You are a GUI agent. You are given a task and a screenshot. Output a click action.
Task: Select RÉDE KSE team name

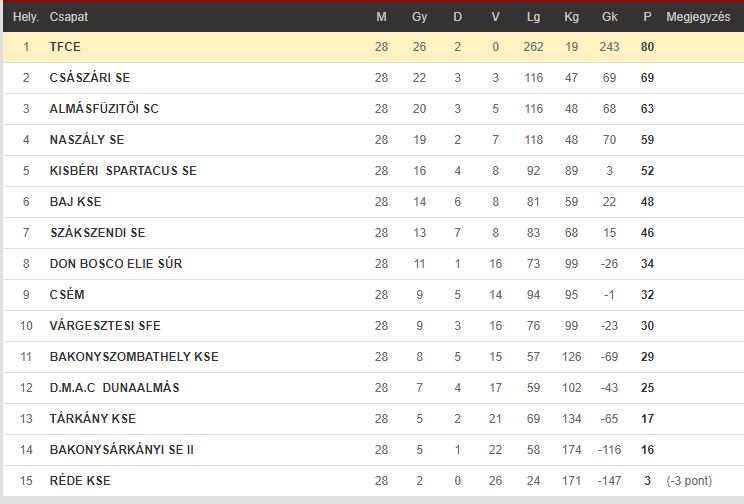click(x=80, y=481)
